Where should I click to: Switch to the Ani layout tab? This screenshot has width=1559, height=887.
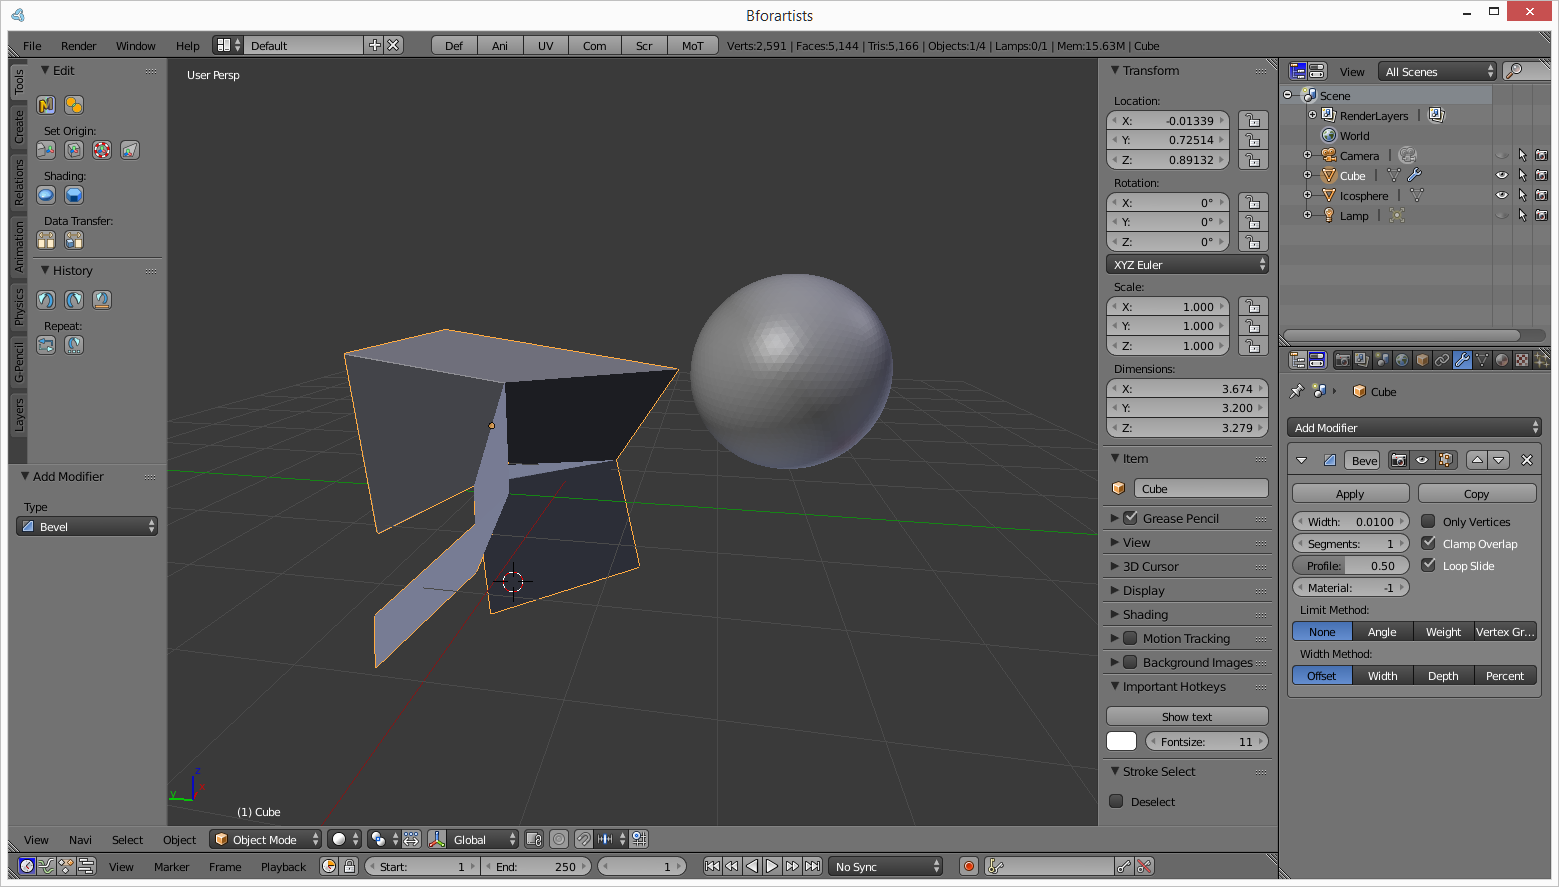500,45
